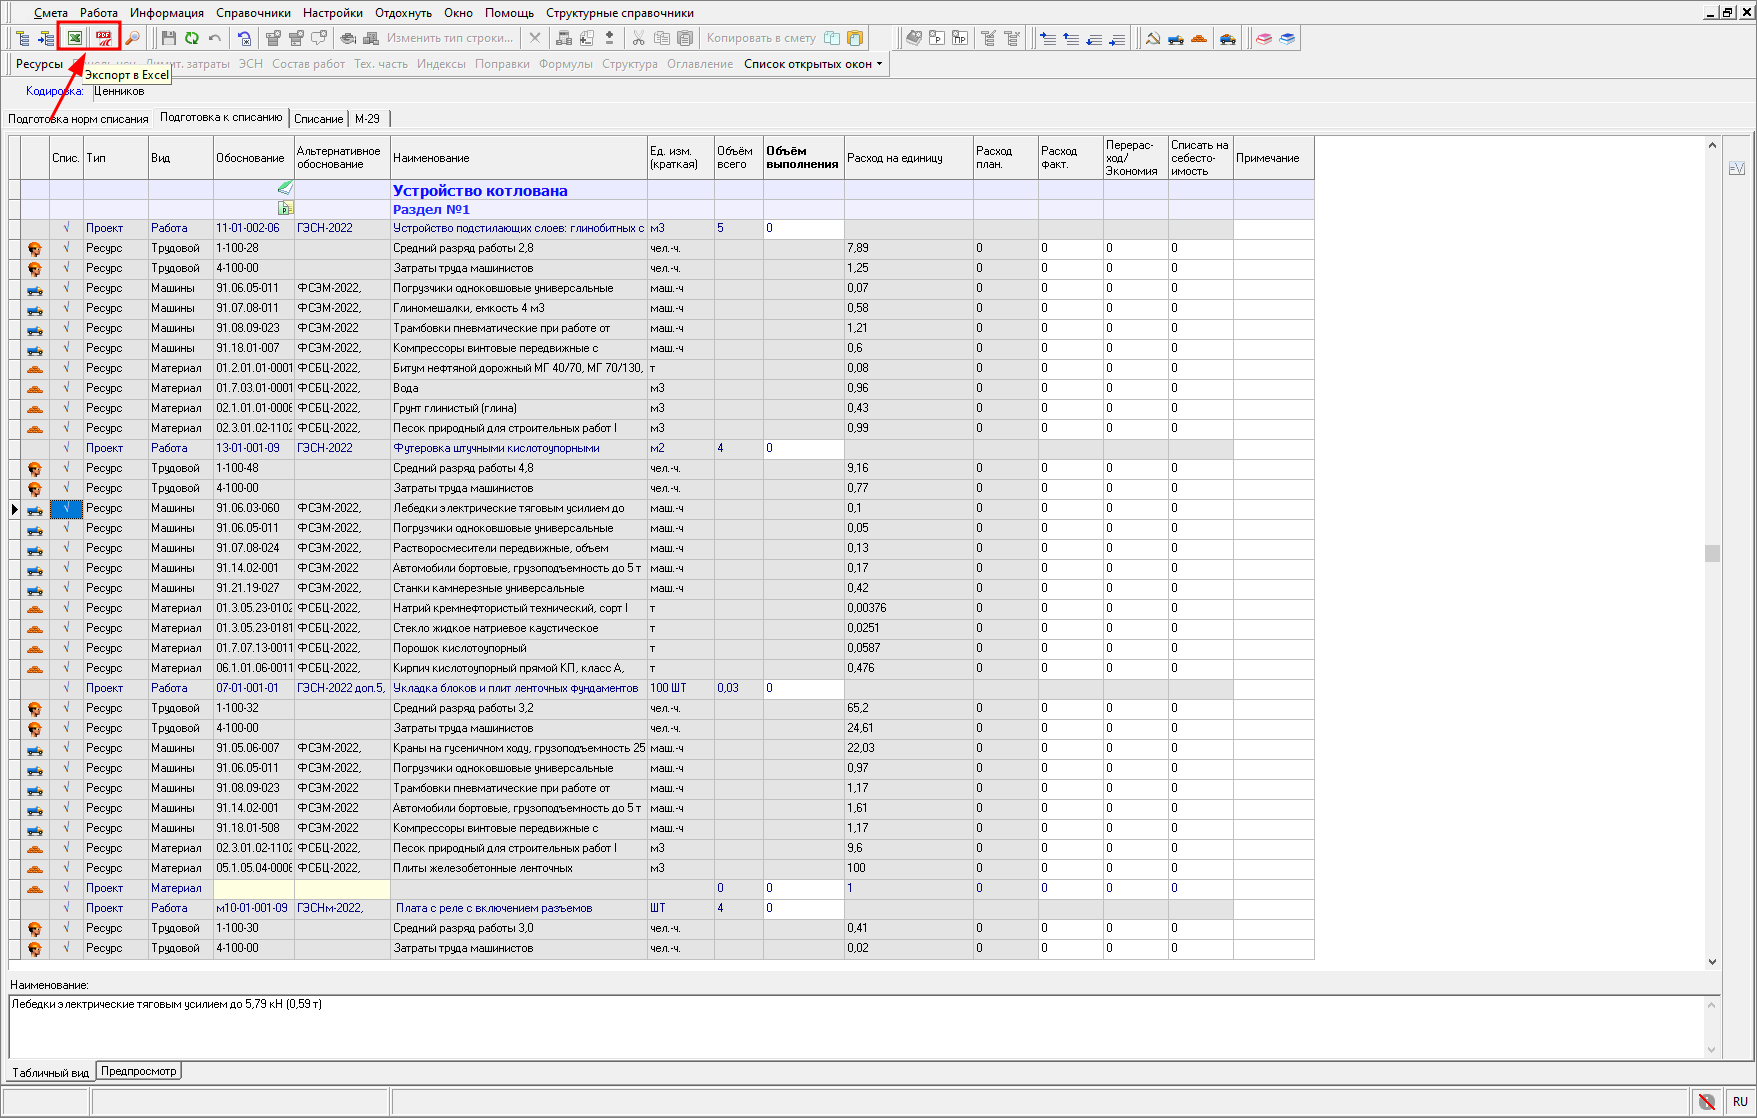Click the magnifier search icon in toolbar

(132, 38)
